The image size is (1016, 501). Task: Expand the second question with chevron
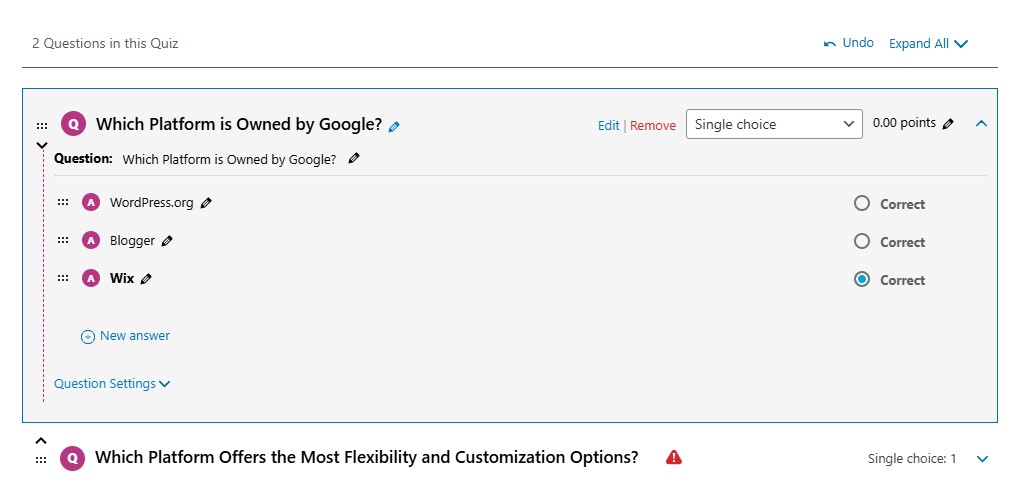click(x=982, y=459)
